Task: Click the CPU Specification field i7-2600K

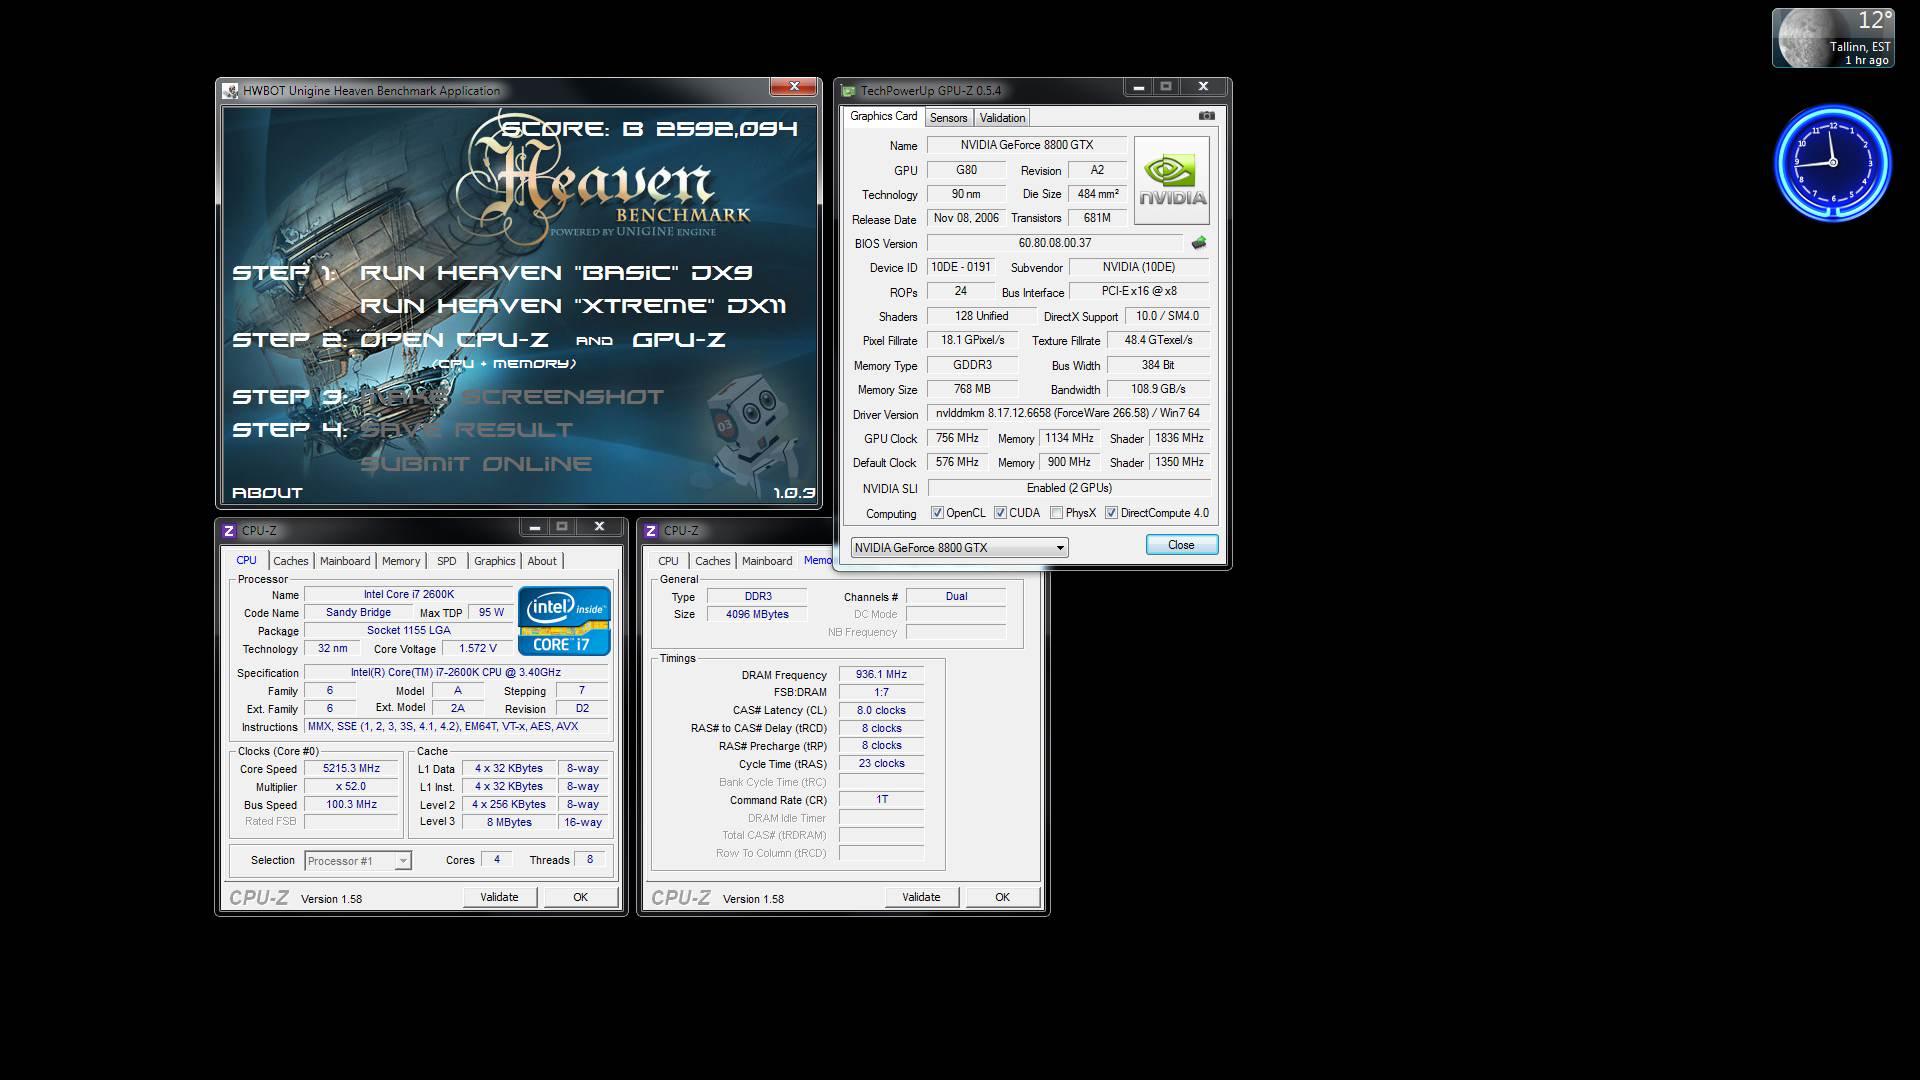Action: 455,673
